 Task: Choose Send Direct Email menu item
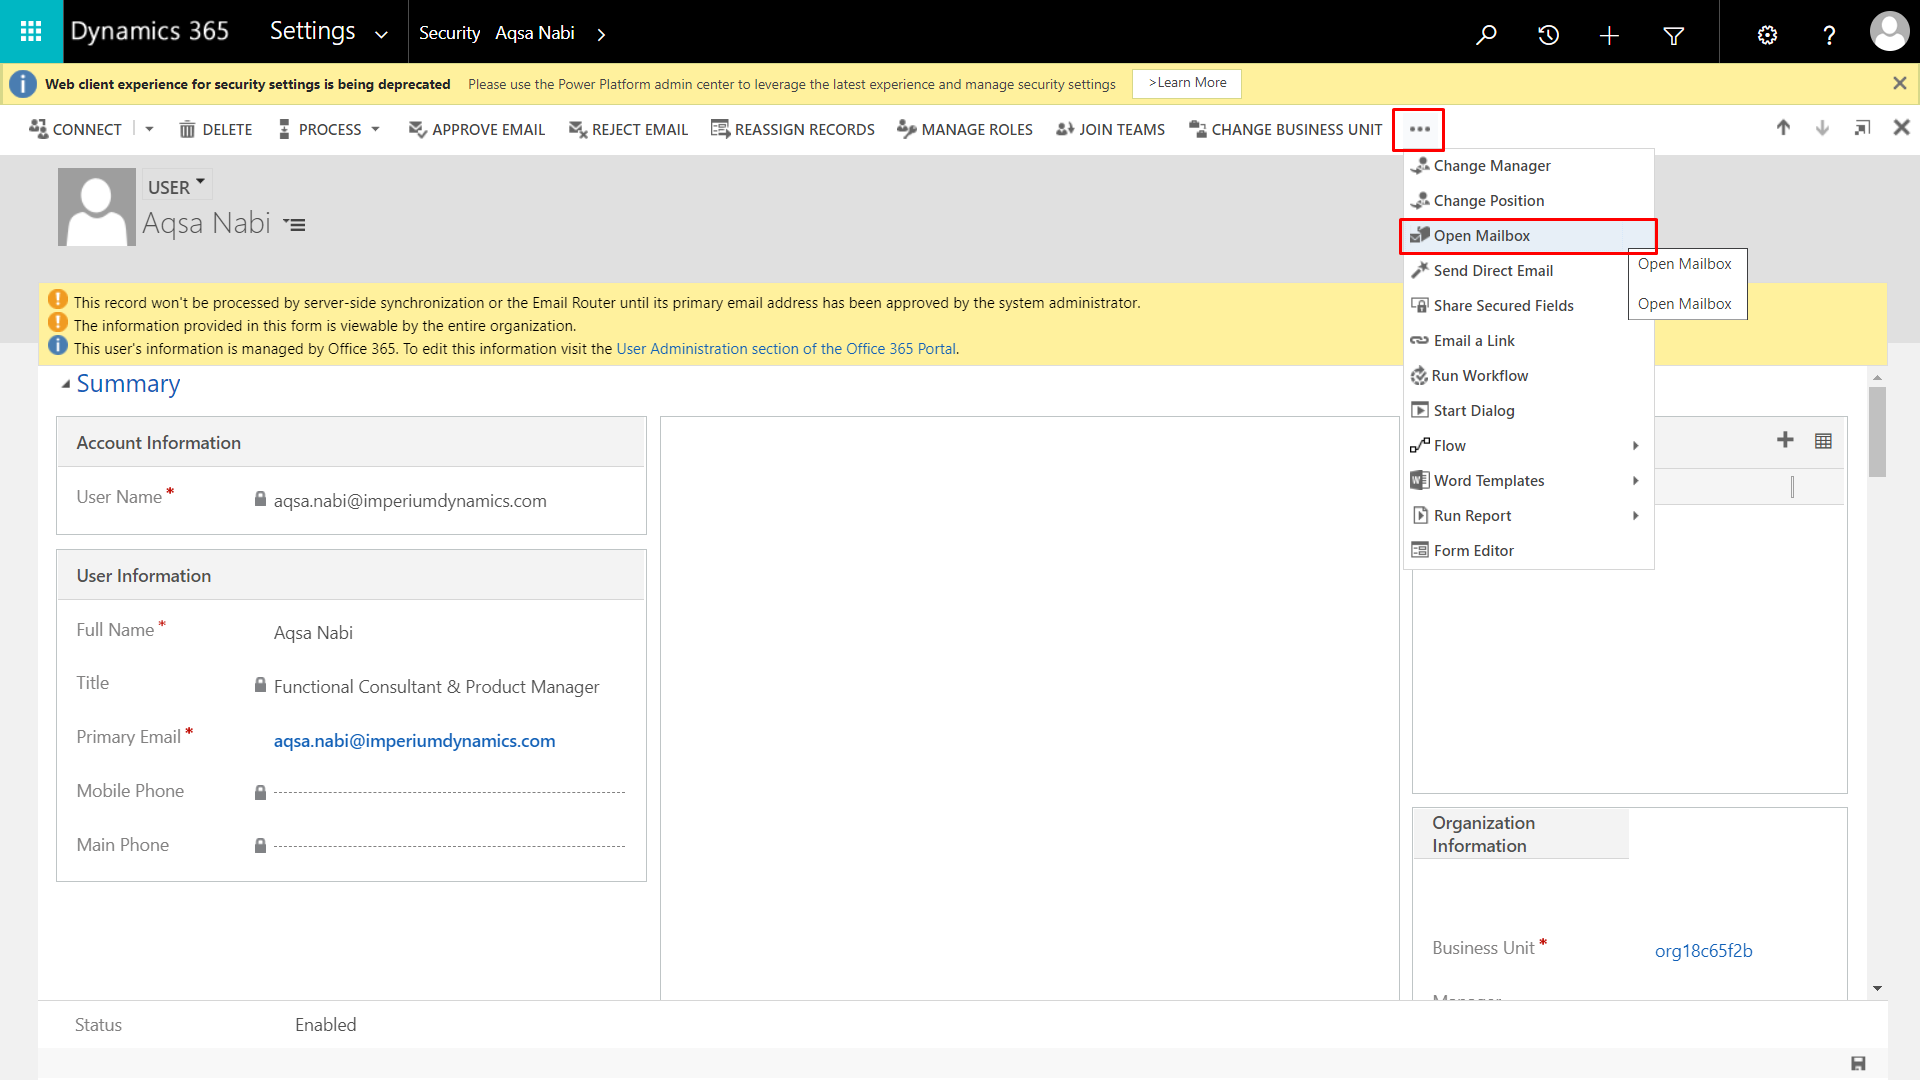click(x=1492, y=271)
